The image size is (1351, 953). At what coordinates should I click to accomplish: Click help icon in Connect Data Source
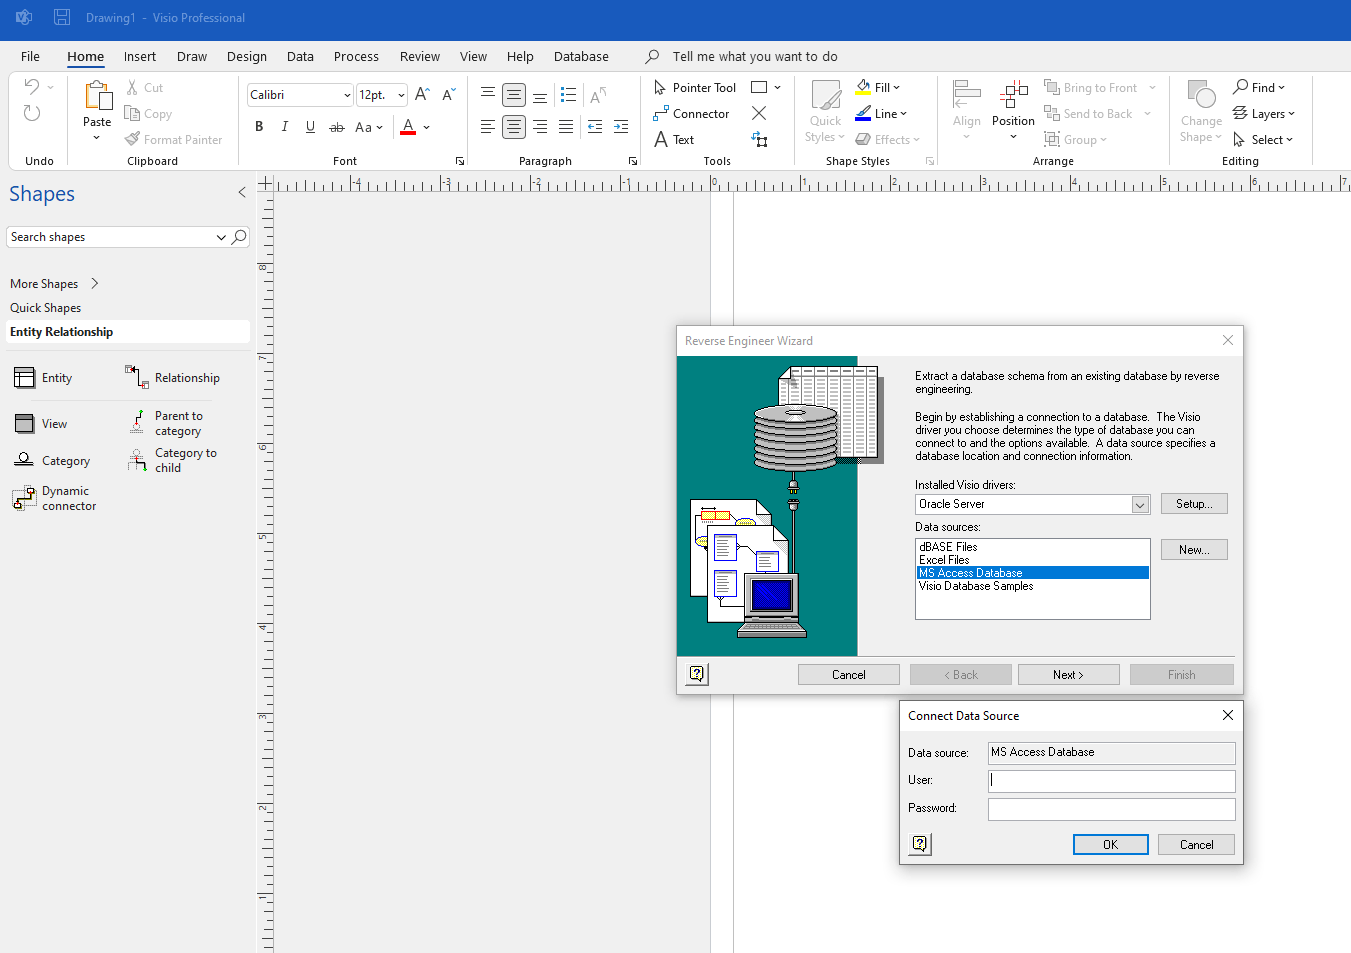coord(920,844)
